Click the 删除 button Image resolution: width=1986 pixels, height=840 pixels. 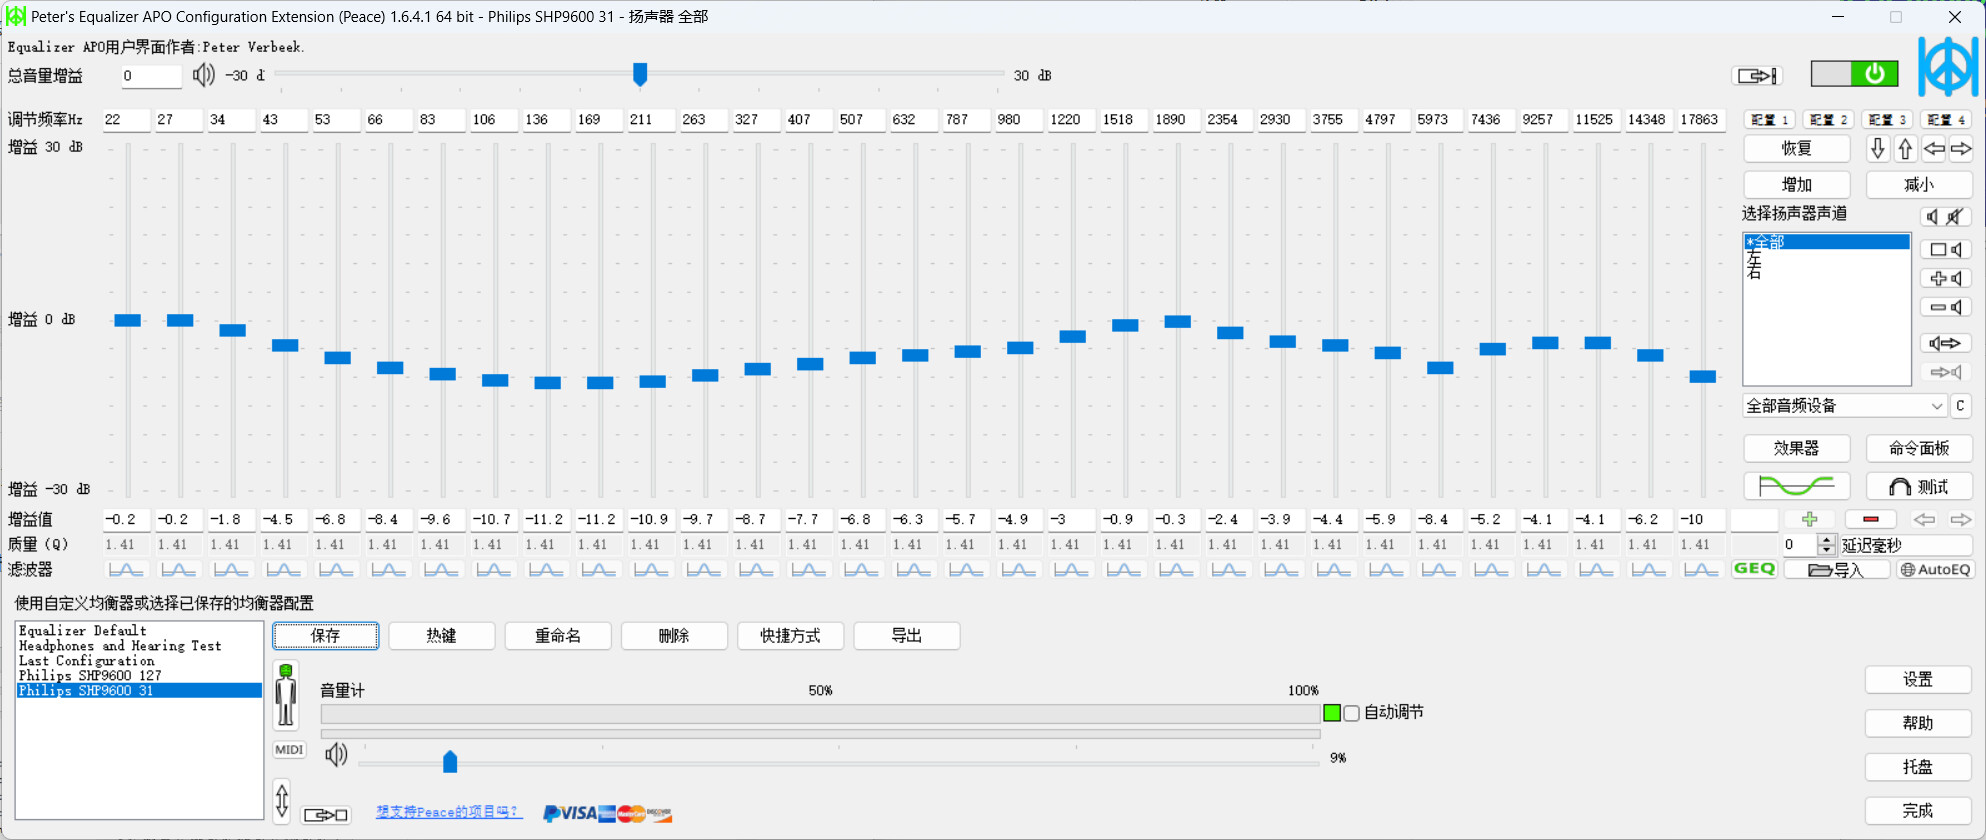673,636
